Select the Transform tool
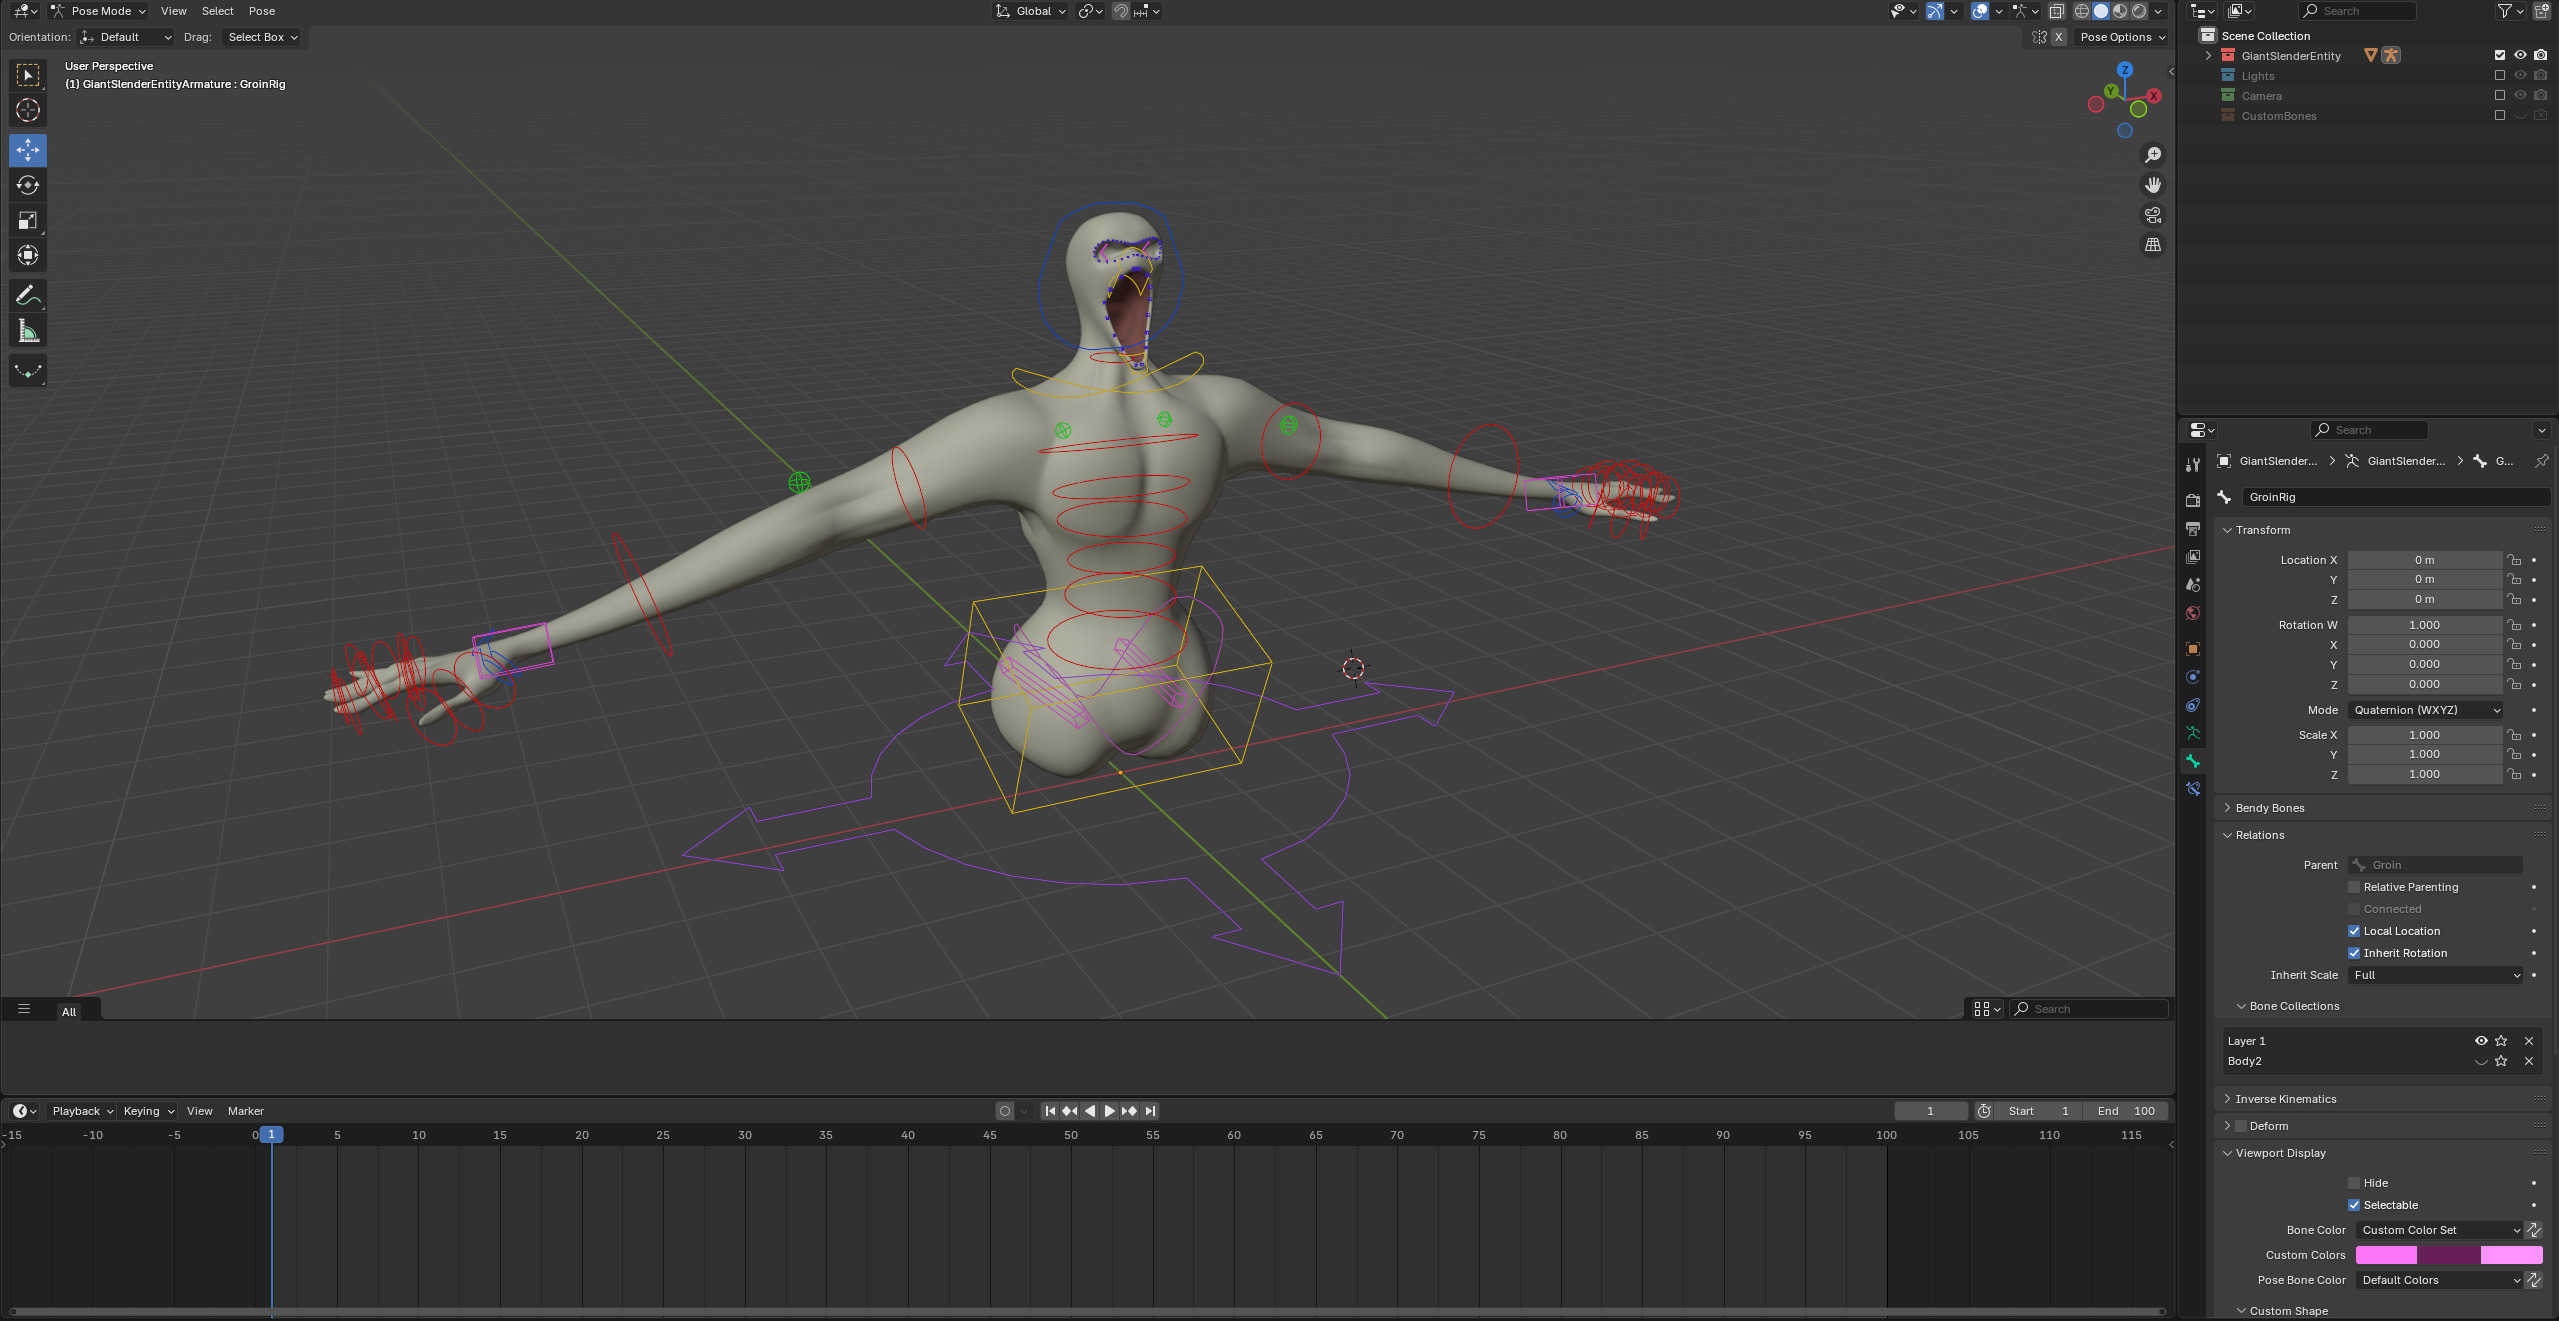This screenshot has width=2559, height=1321. coord(28,255)
